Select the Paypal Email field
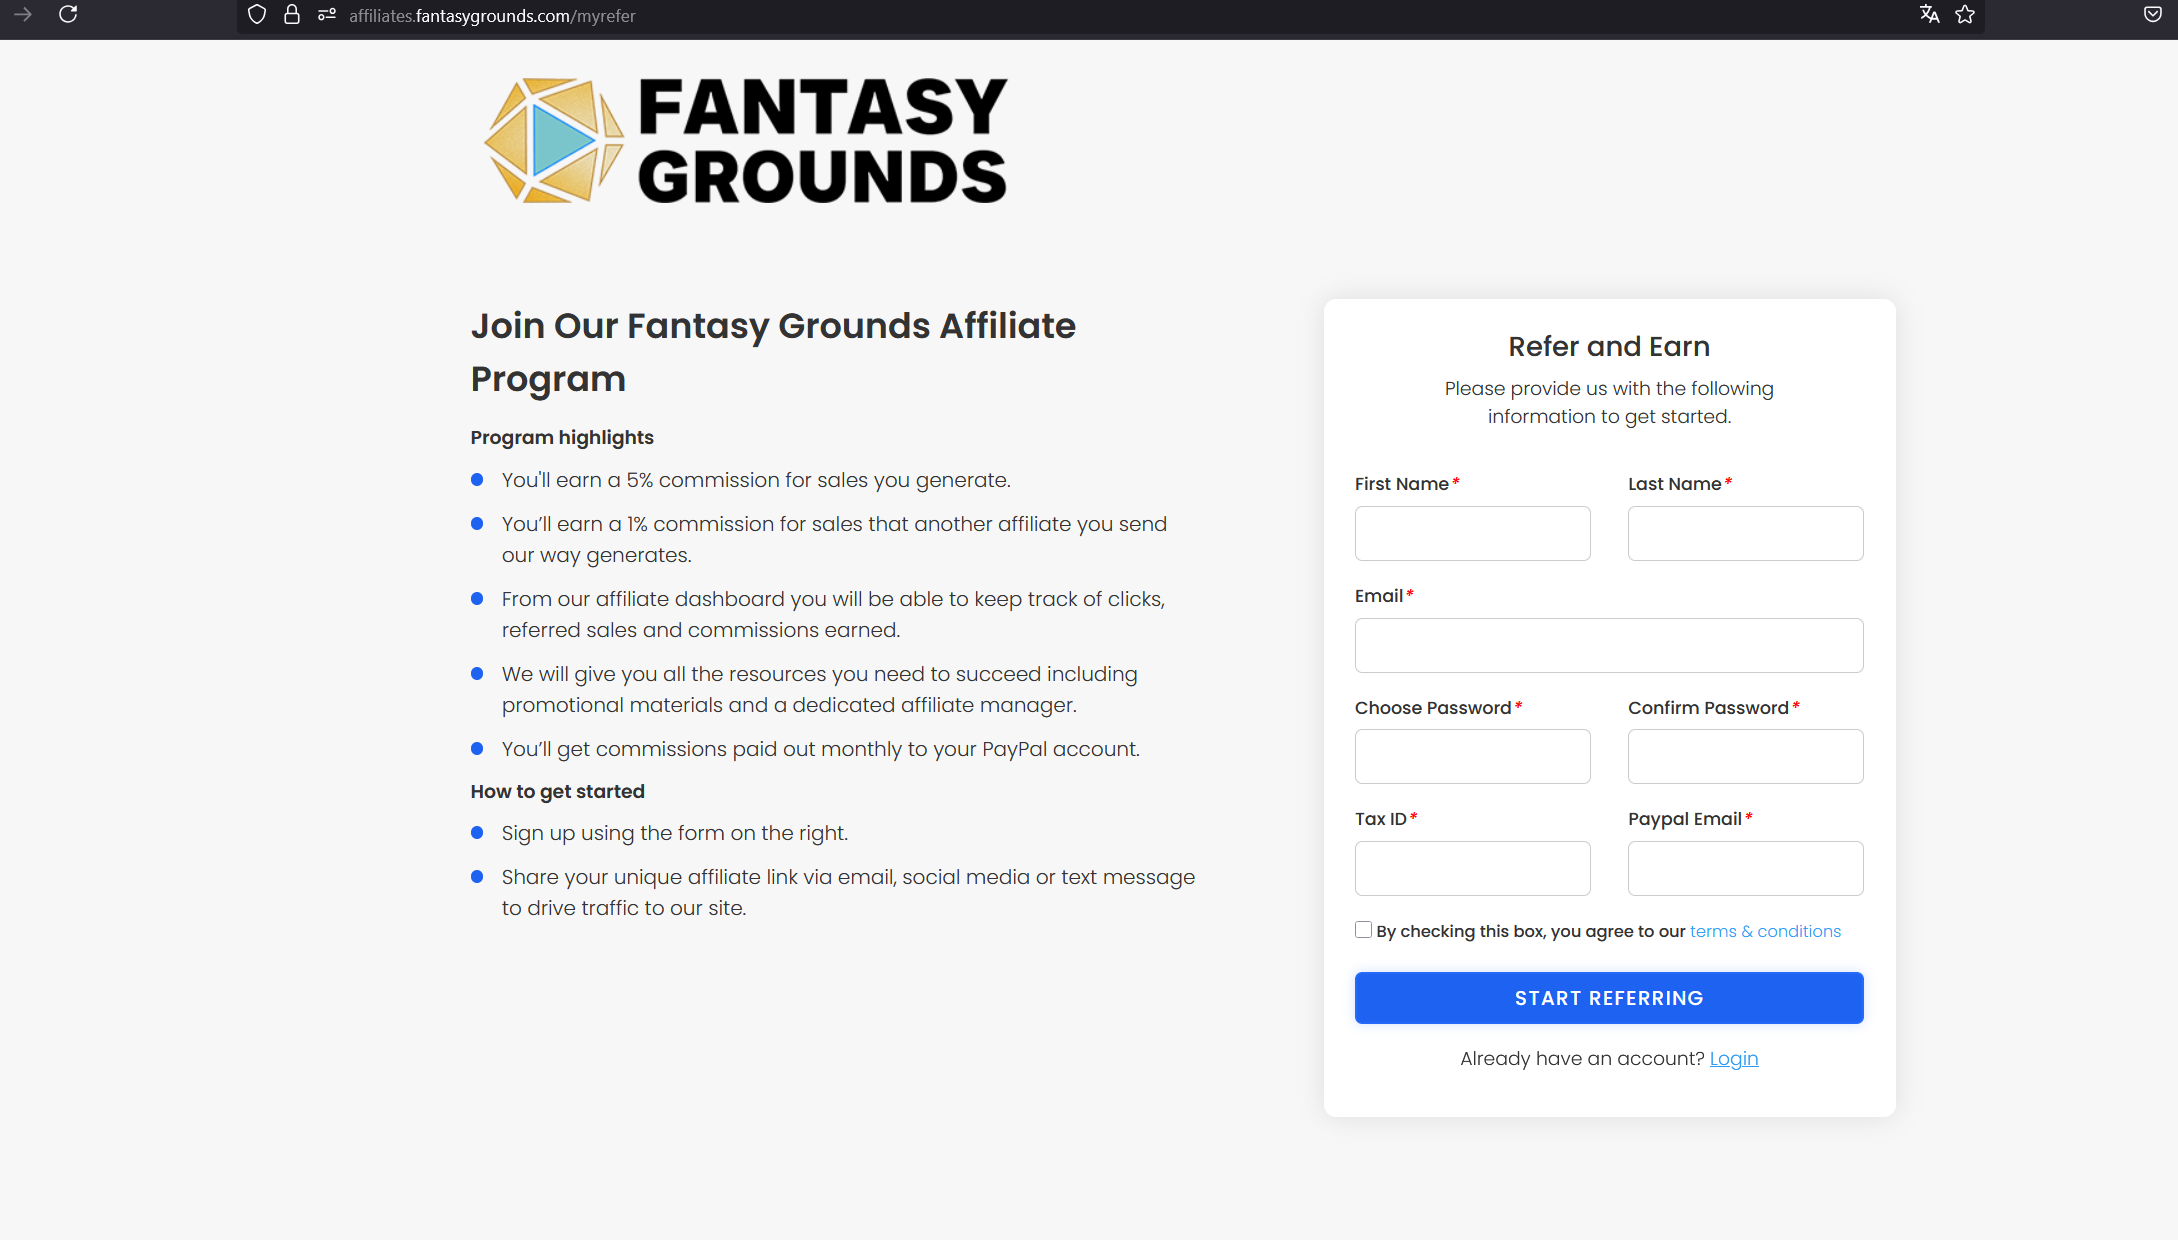This screenshot has width=2178, height=1240. (1745, 868)
